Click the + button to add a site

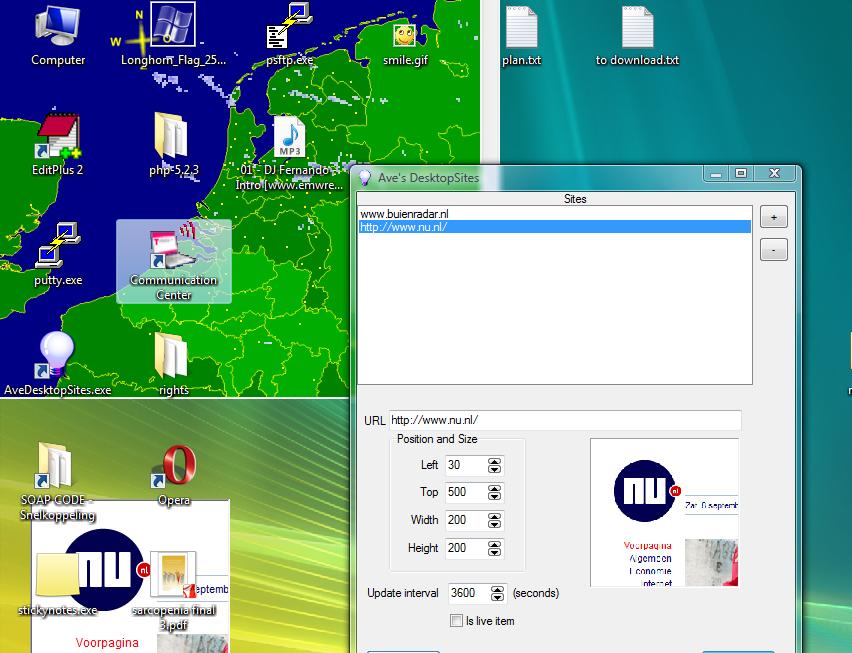click(773, 217)
